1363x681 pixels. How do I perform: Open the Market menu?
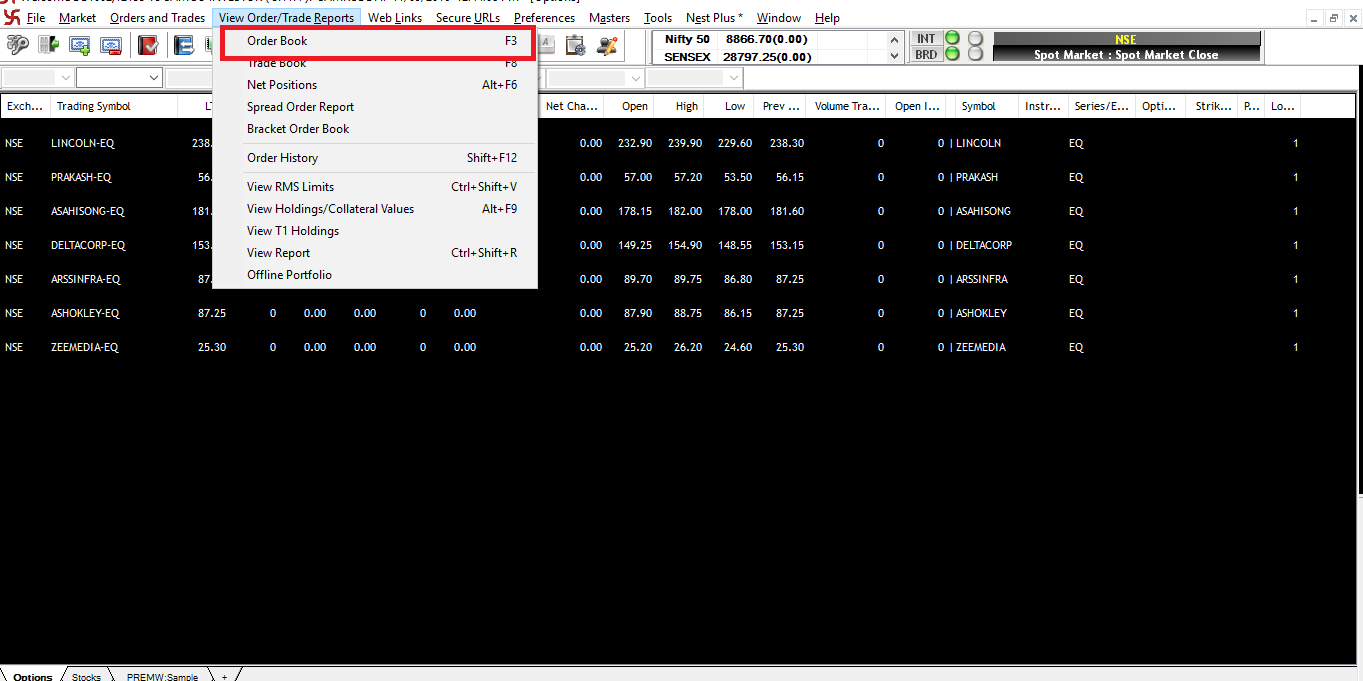pyautogui.click(x=78, y=18)
